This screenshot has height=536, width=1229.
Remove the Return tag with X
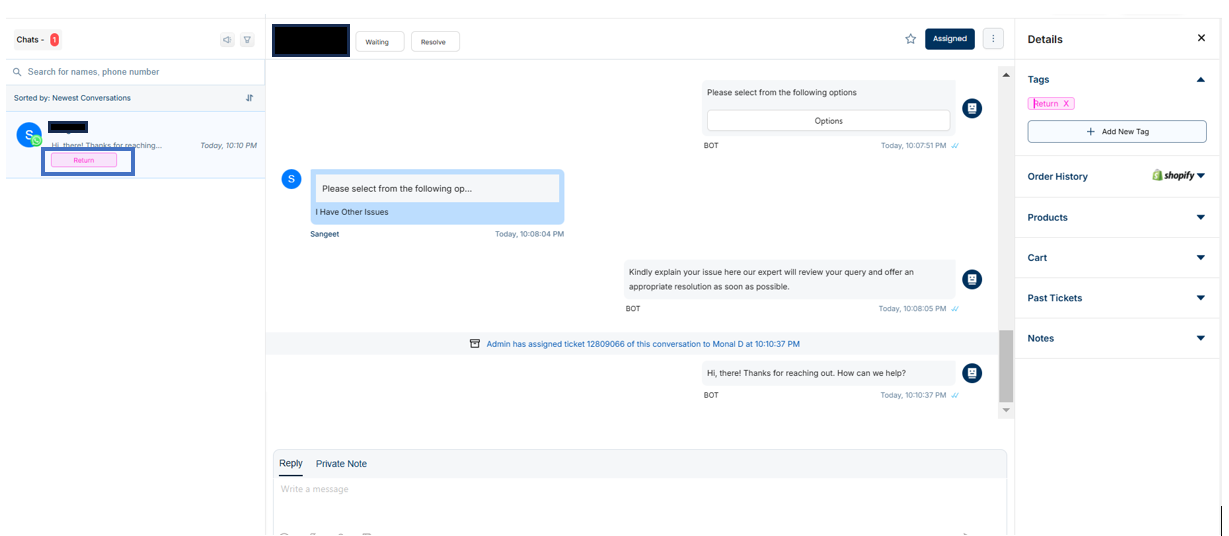coord(1066,104)
